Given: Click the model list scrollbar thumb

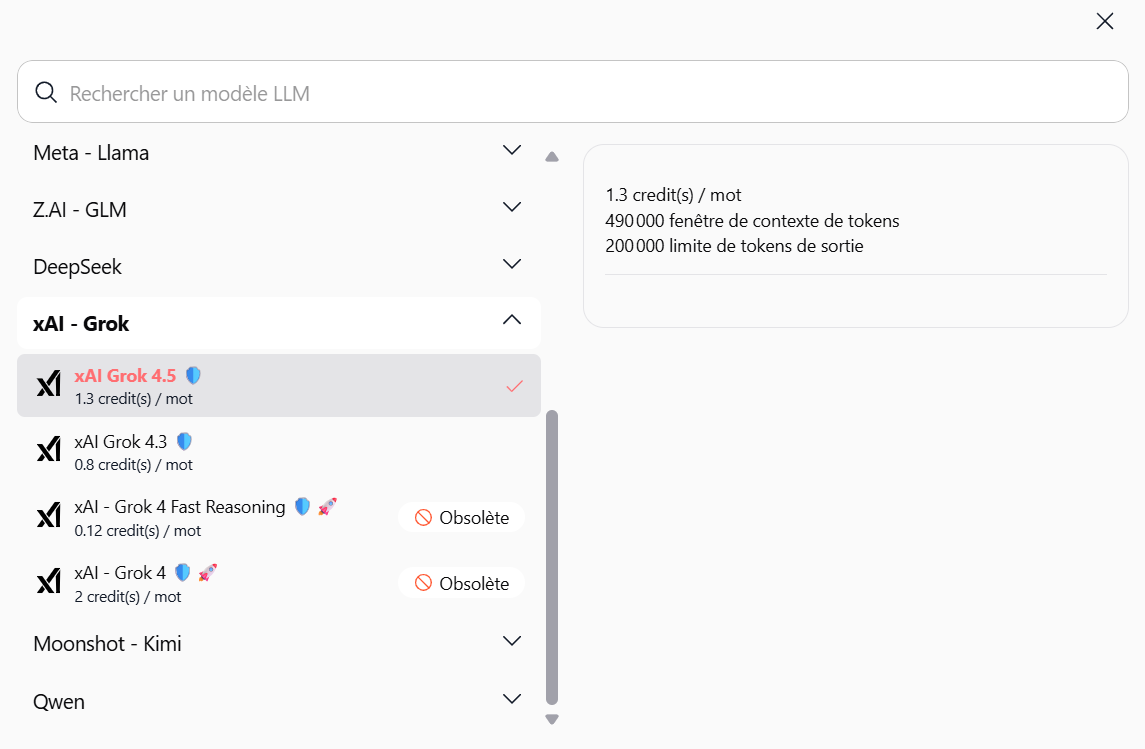Looking at the screenshot, I should [x=552, y=558].
